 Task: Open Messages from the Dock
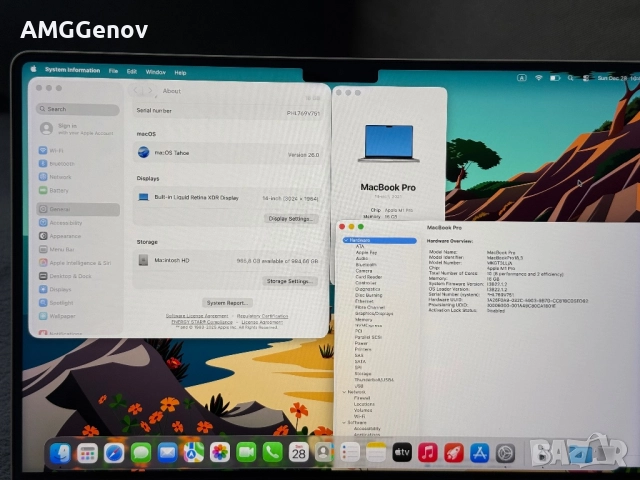point(140,453)
